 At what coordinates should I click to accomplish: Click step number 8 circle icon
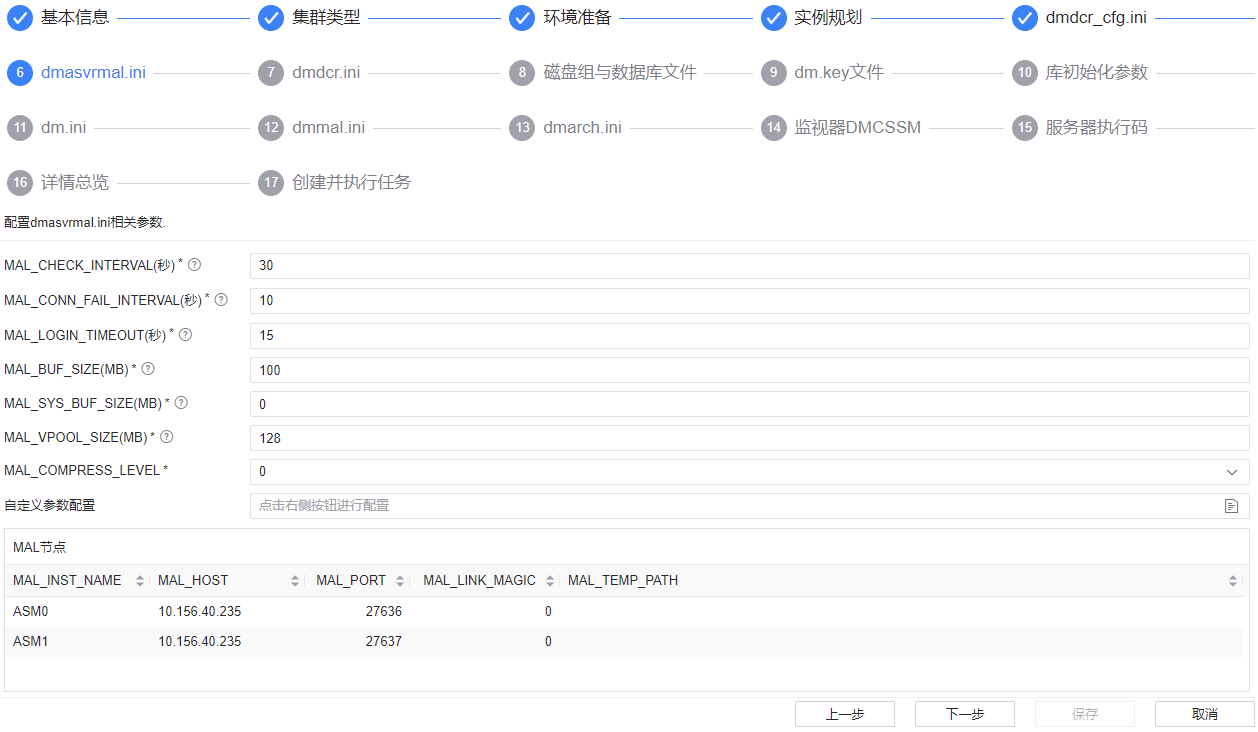click(522, 73)
